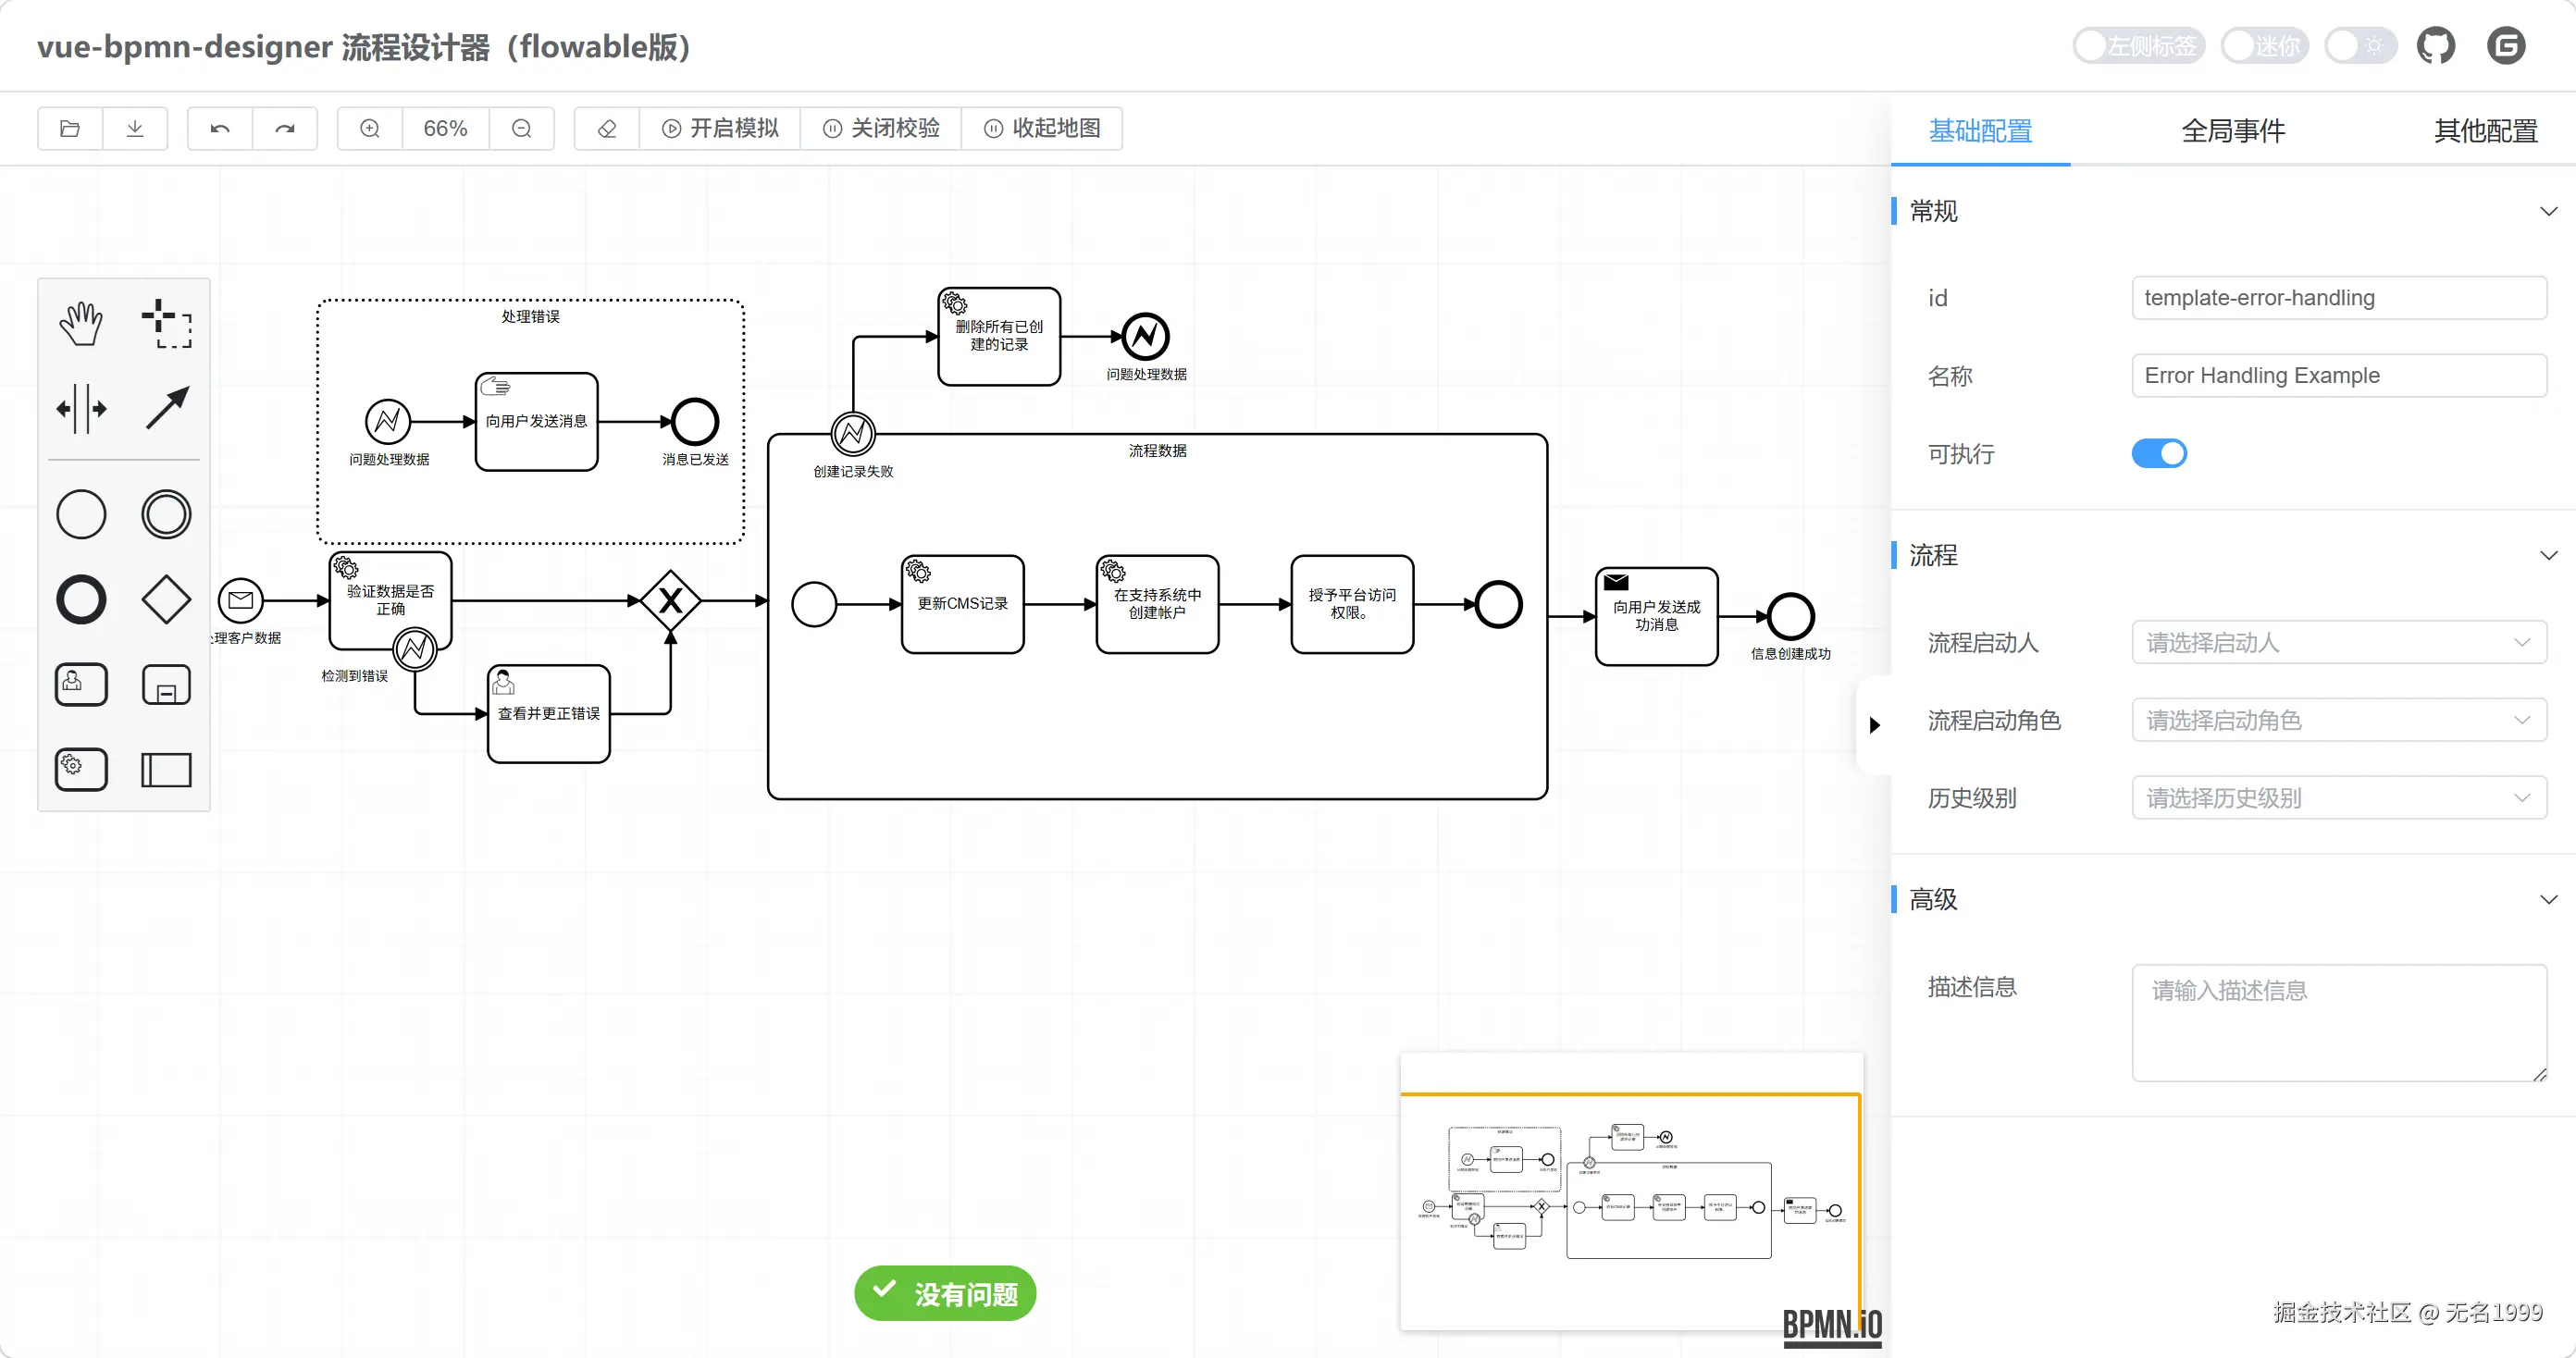Image resolution: width=2576 pixels, height=1358 pixels.
Task: Collapse the 常规 section chevron
Action: [2547, 211]
